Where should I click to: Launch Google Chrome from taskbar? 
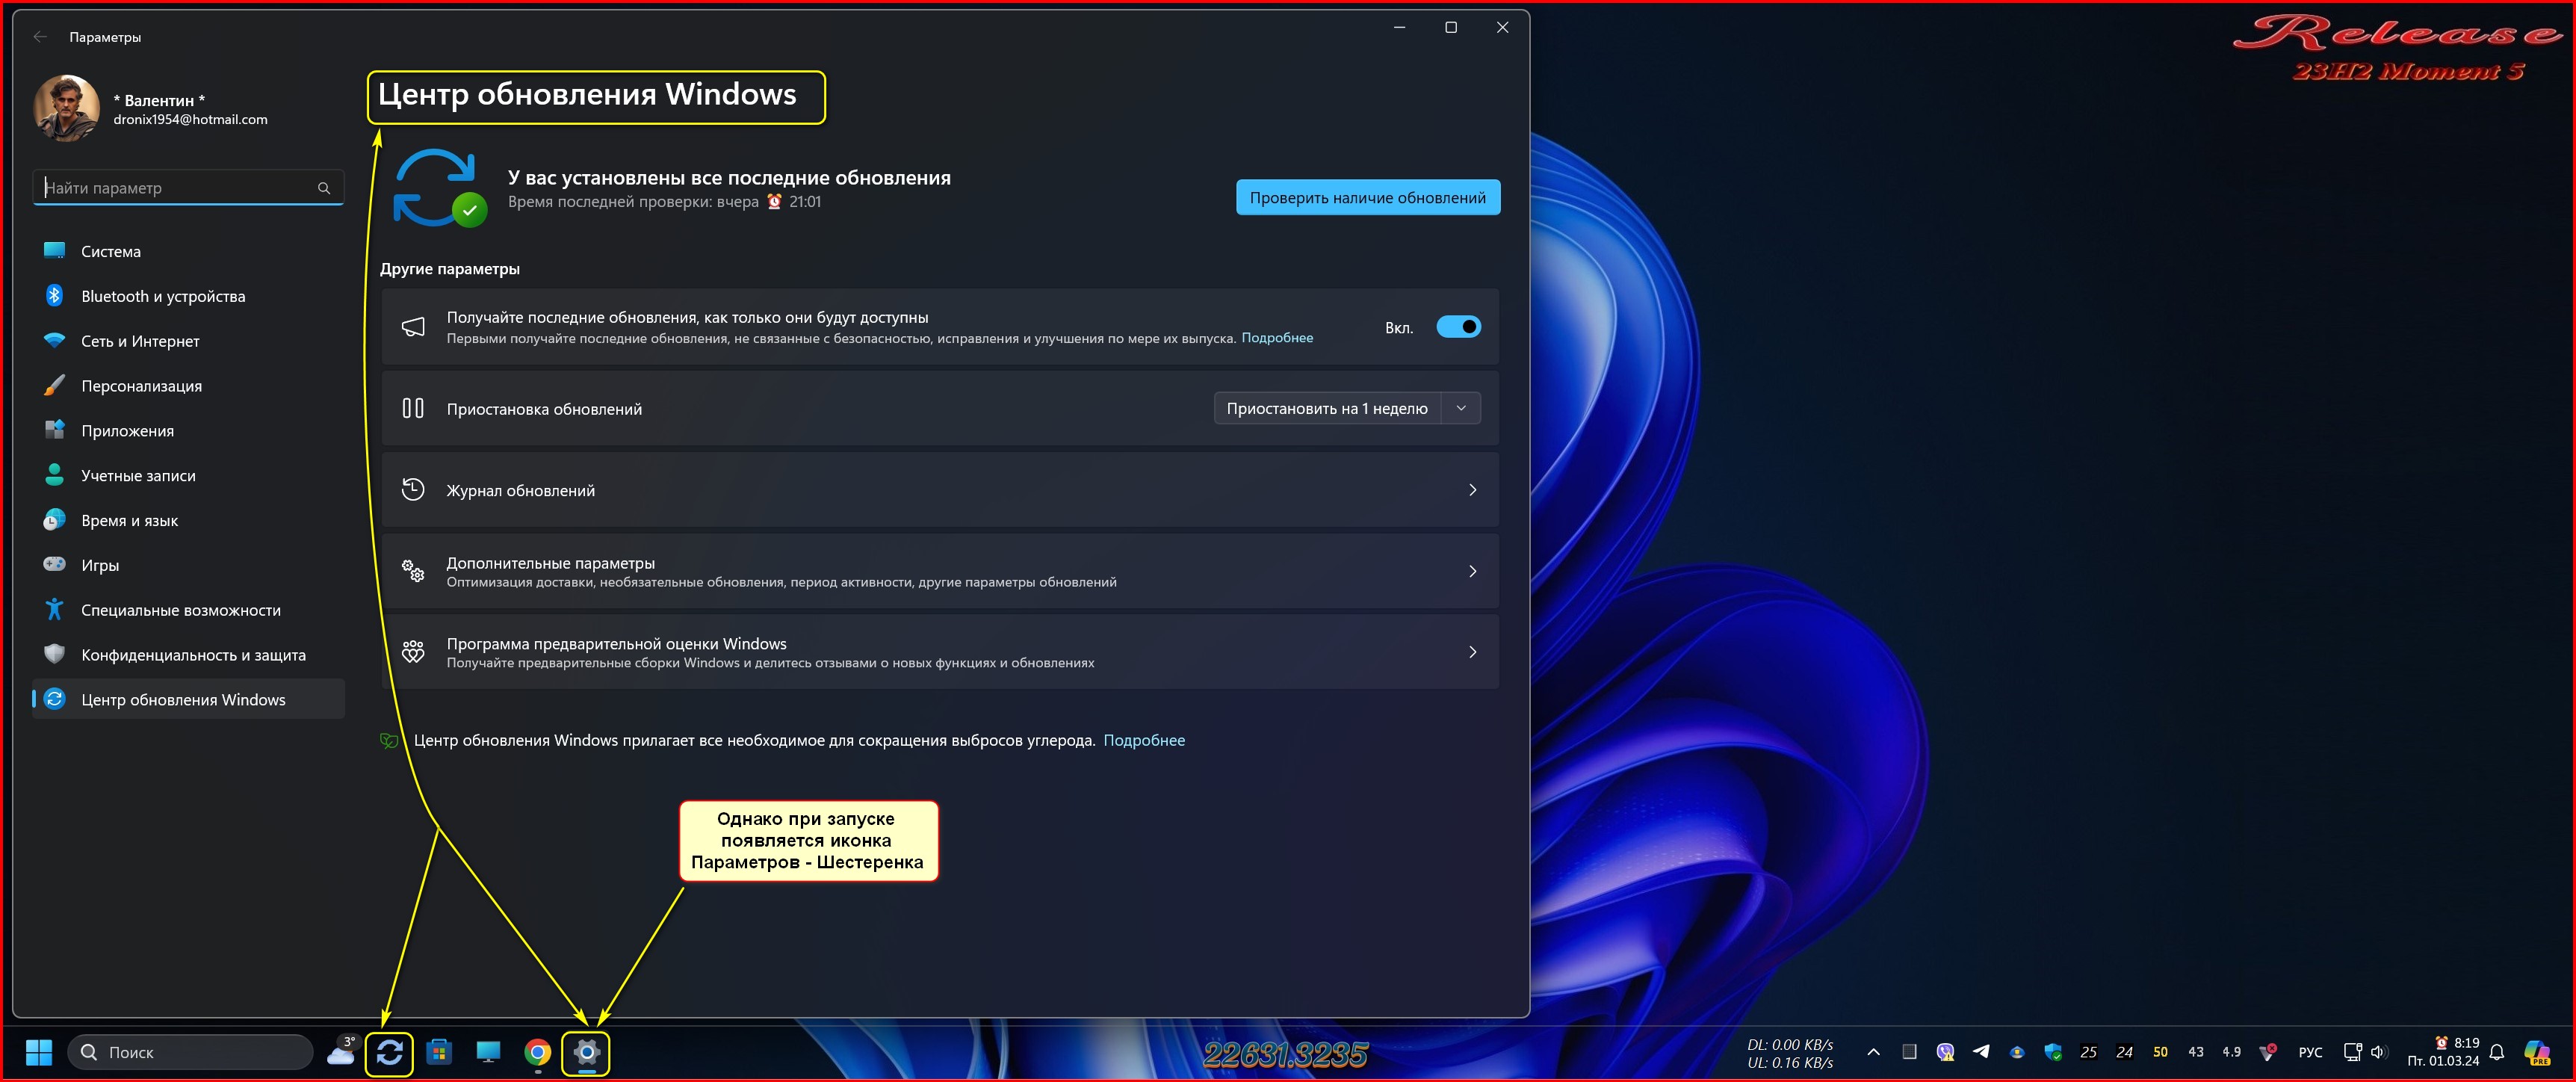tap(537, 1052)
